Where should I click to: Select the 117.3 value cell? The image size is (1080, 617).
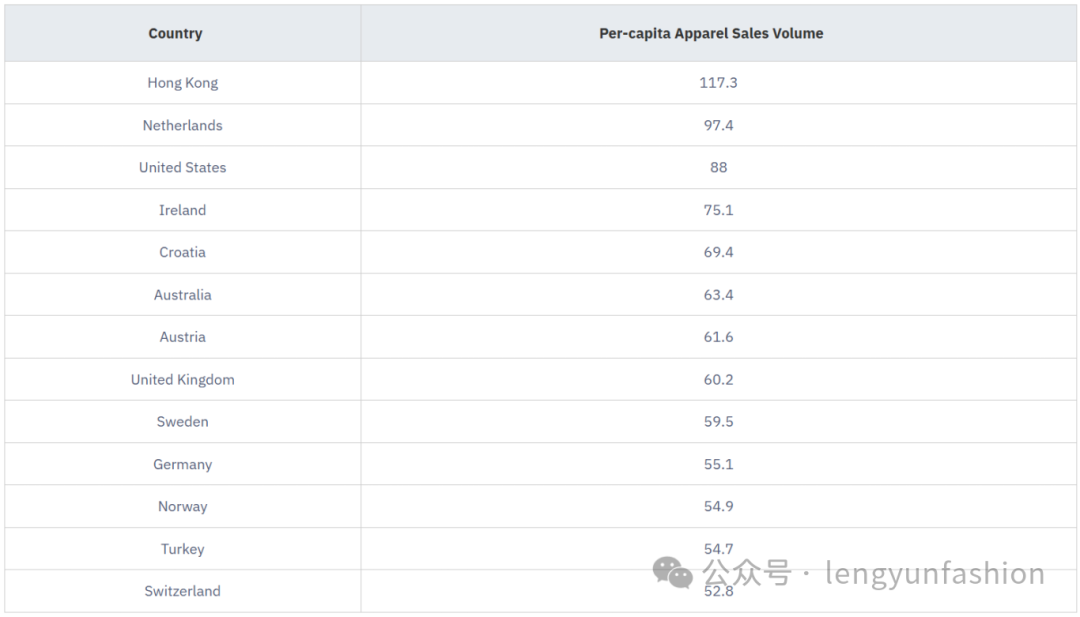[718, 83]
